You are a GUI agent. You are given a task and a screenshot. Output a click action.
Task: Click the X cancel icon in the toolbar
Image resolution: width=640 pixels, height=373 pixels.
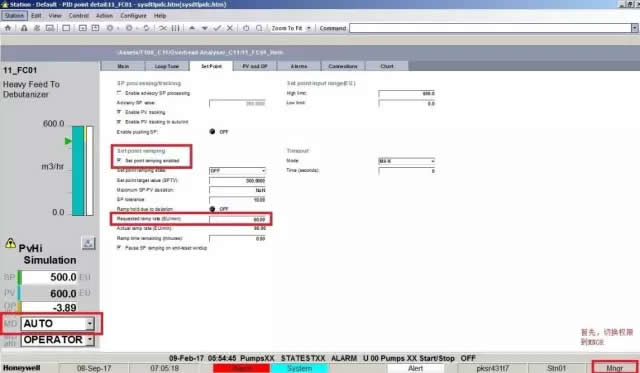[230, 28]
